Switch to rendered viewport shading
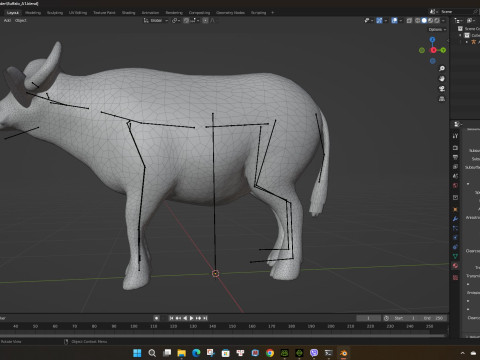This screenshot has height=360, width=480. point(437,20)
